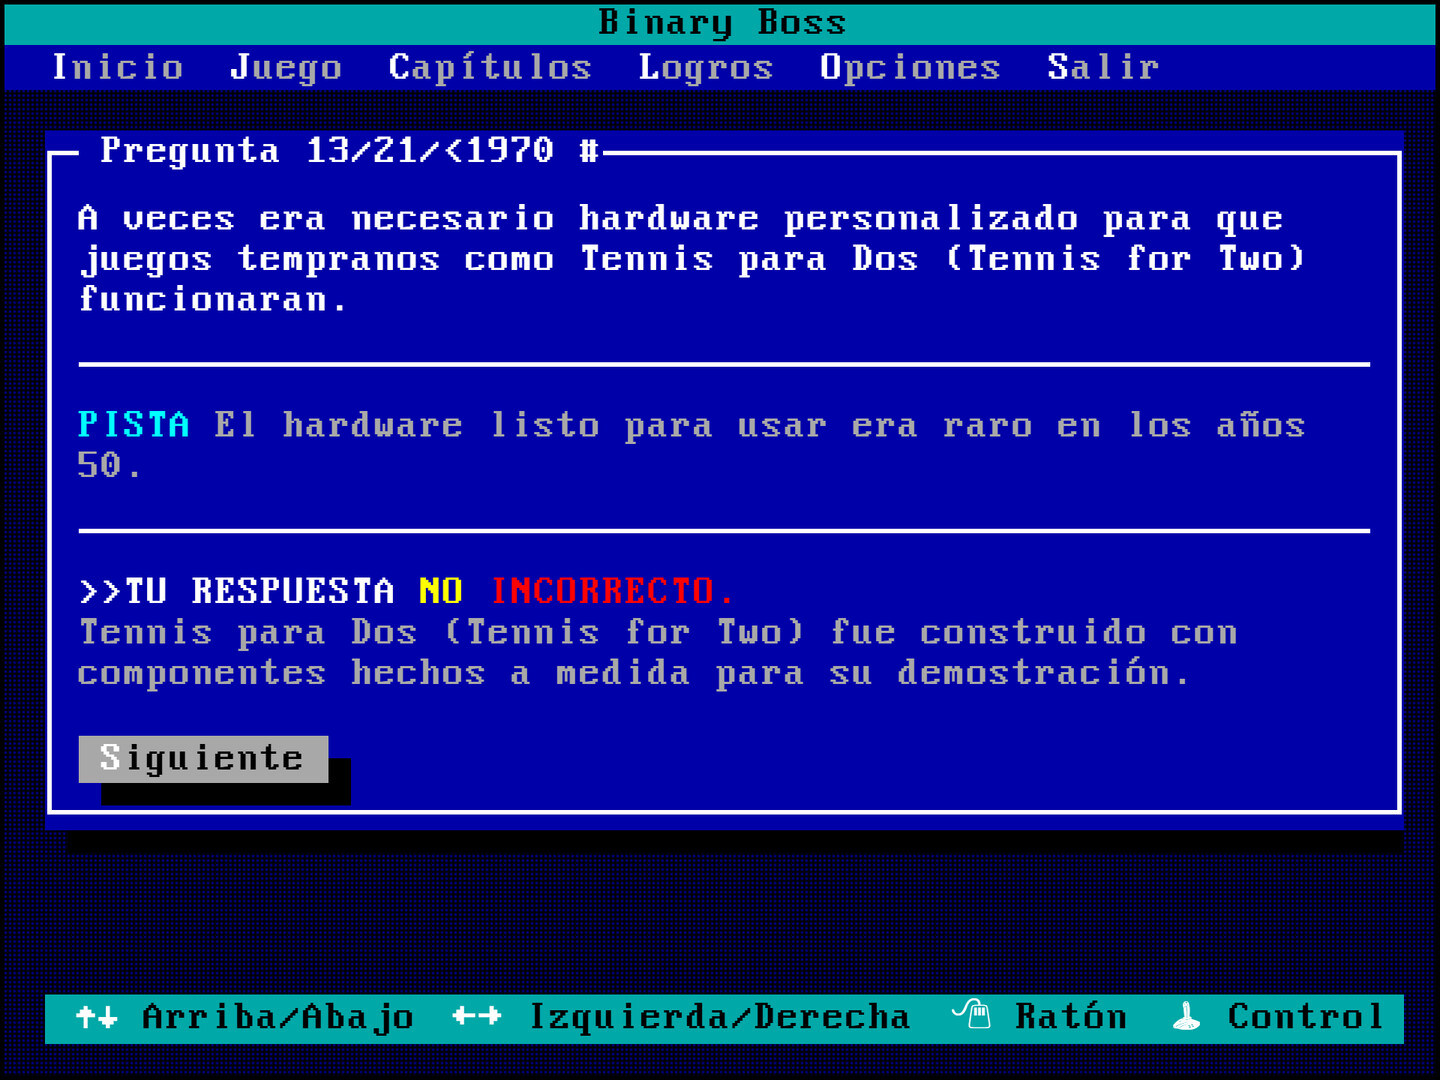The image size is (1440, 1080).
Task: Open the Opciones menu
Action: tap(910, 67)
